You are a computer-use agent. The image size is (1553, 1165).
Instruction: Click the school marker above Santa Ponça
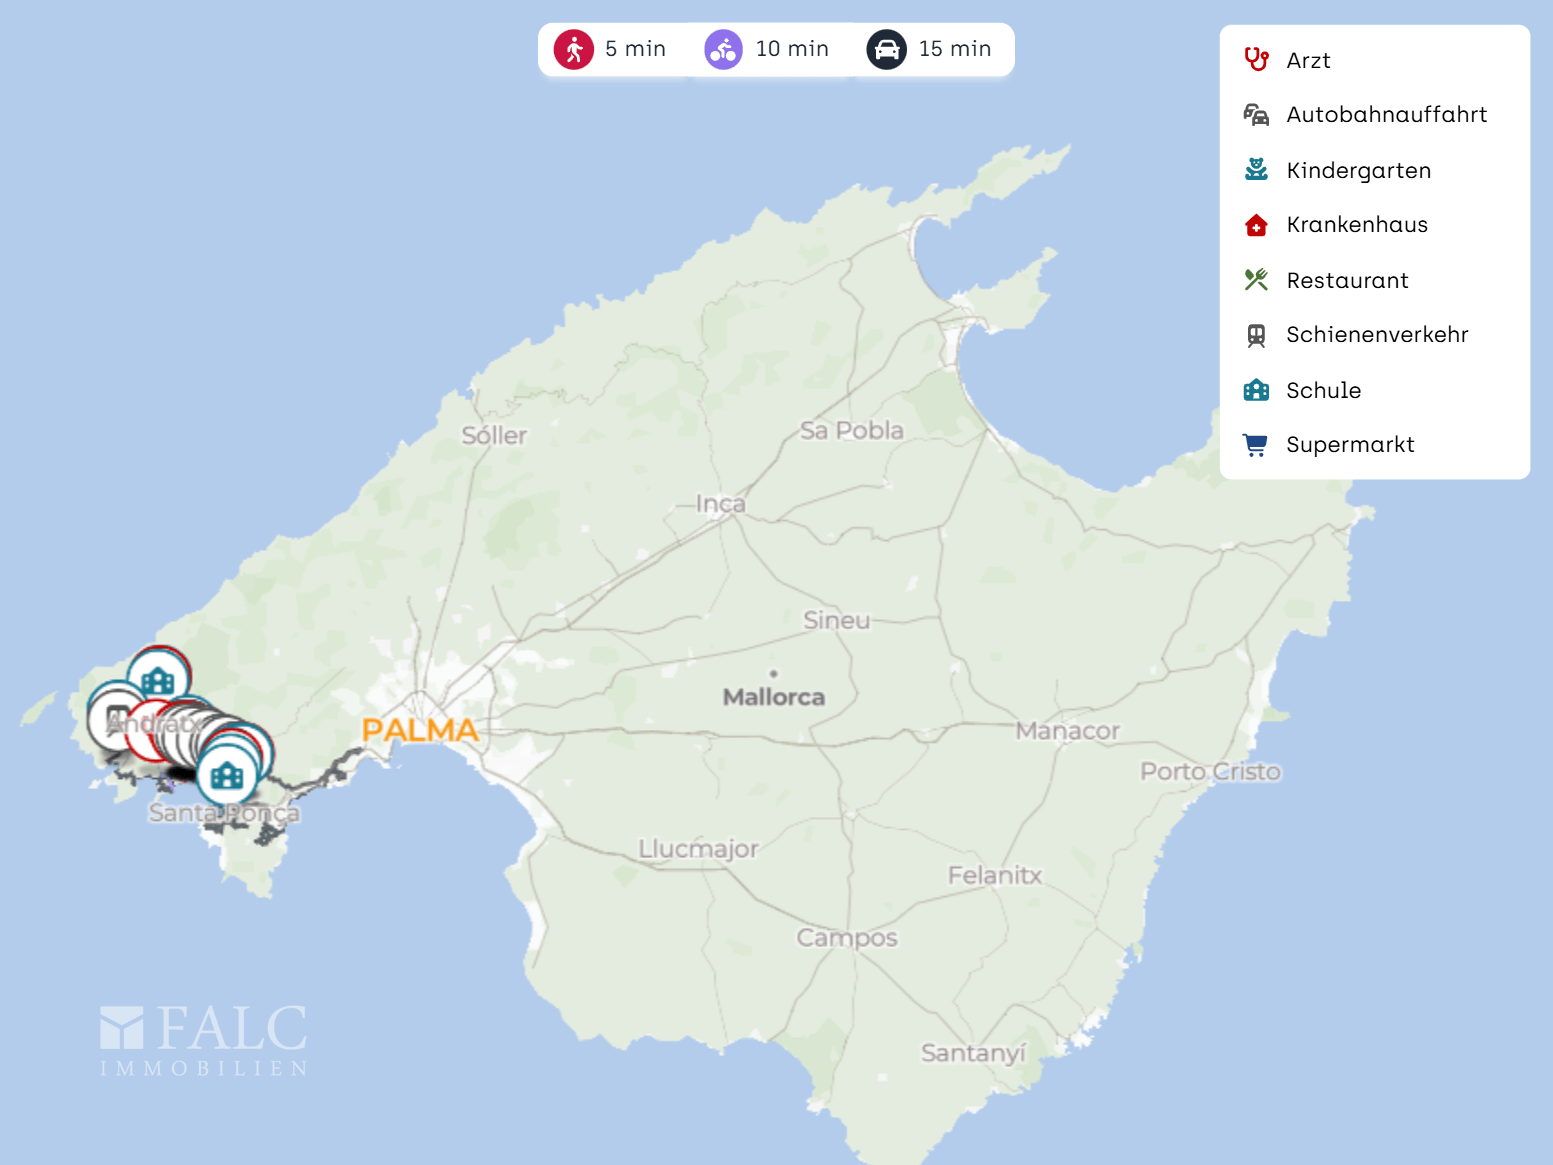pyautogui.click(x=227, y=775)
